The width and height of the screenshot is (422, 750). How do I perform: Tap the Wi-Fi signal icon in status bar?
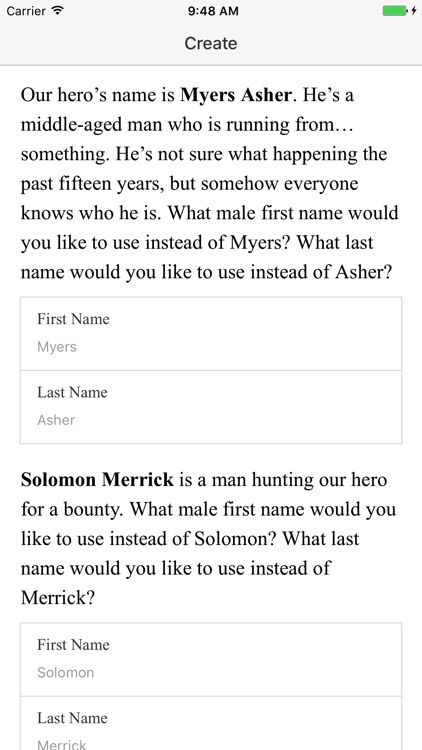(x=58, y=11)
